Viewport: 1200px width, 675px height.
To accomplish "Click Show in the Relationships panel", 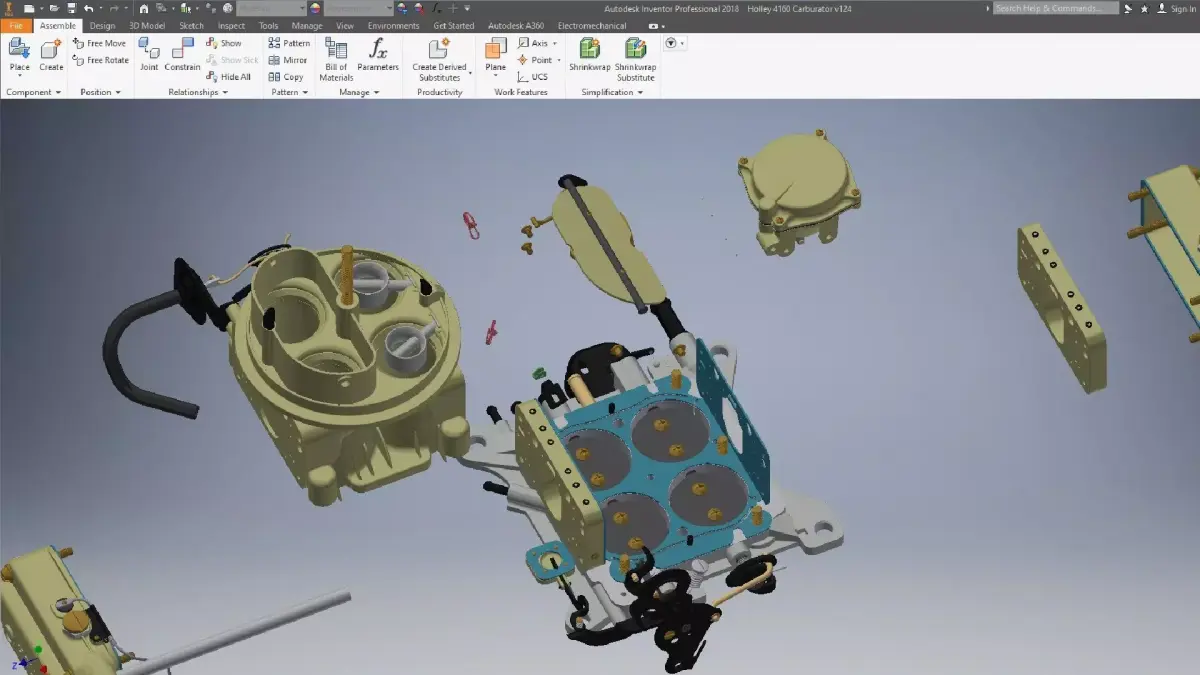I will [x=224, y=43].
